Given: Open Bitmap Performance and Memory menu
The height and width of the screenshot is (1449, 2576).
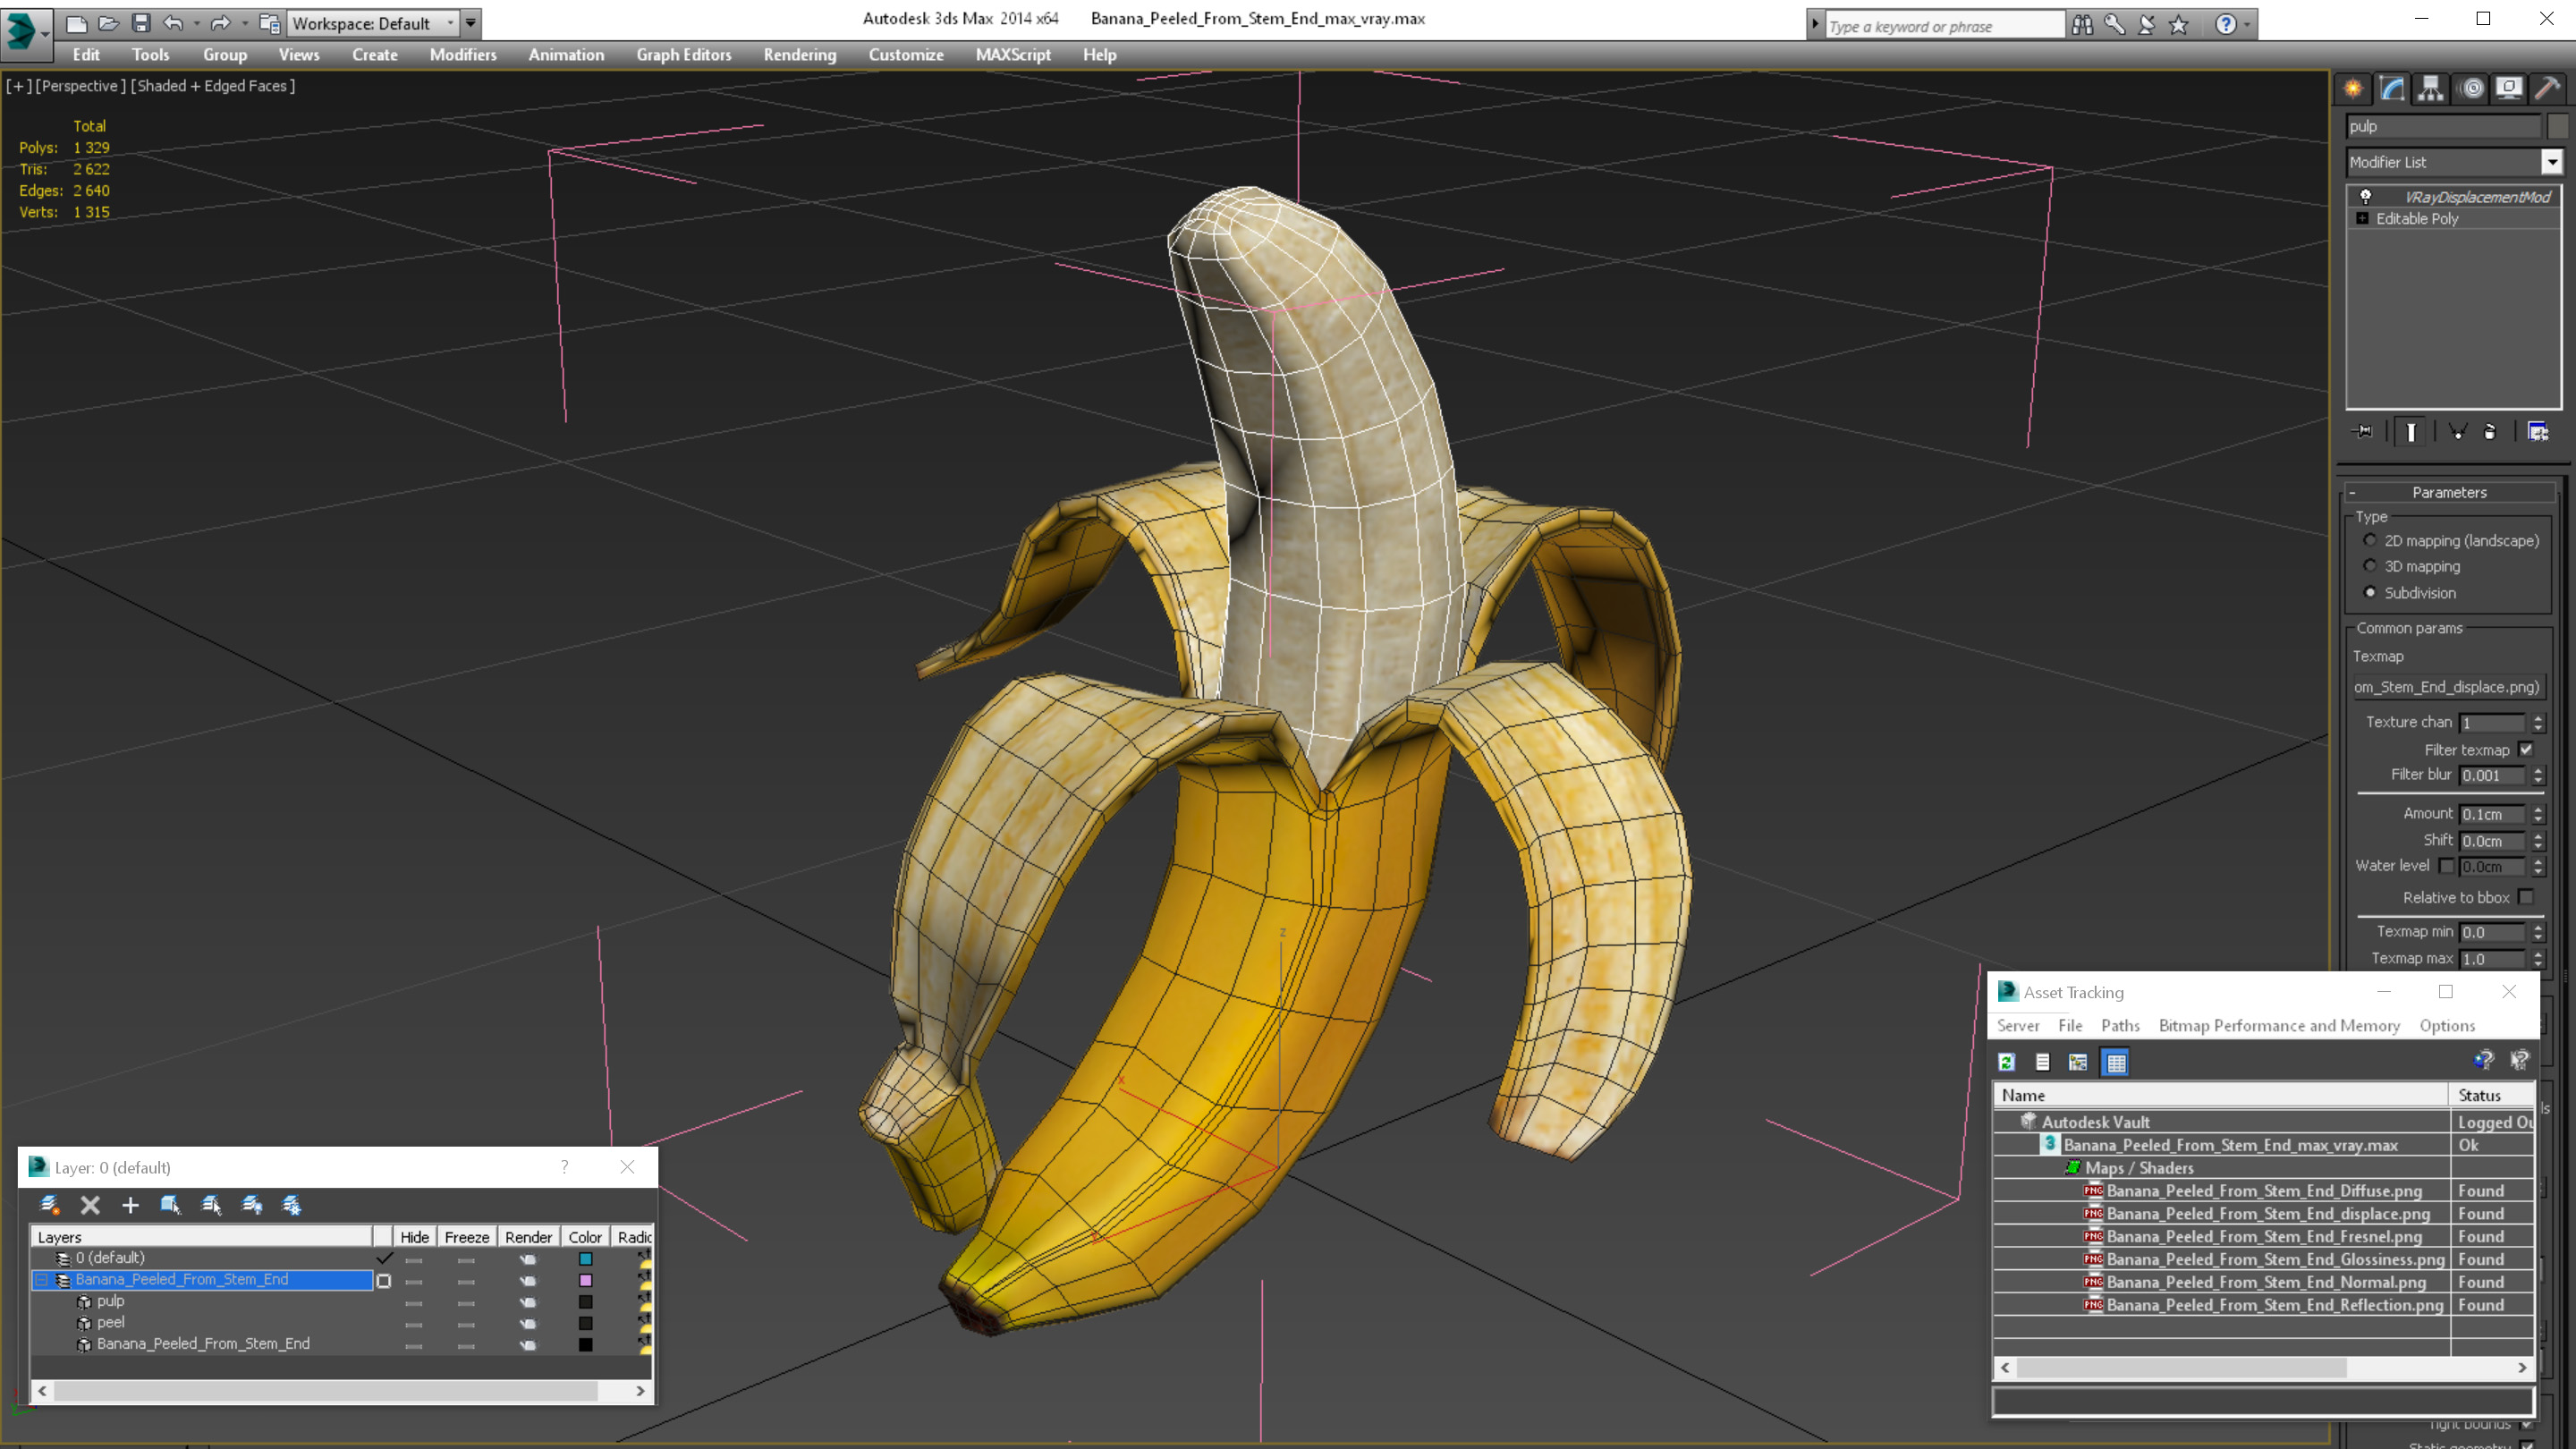Looking at the screenshot, I should pyautogui.click(x=2279, y=1026).
